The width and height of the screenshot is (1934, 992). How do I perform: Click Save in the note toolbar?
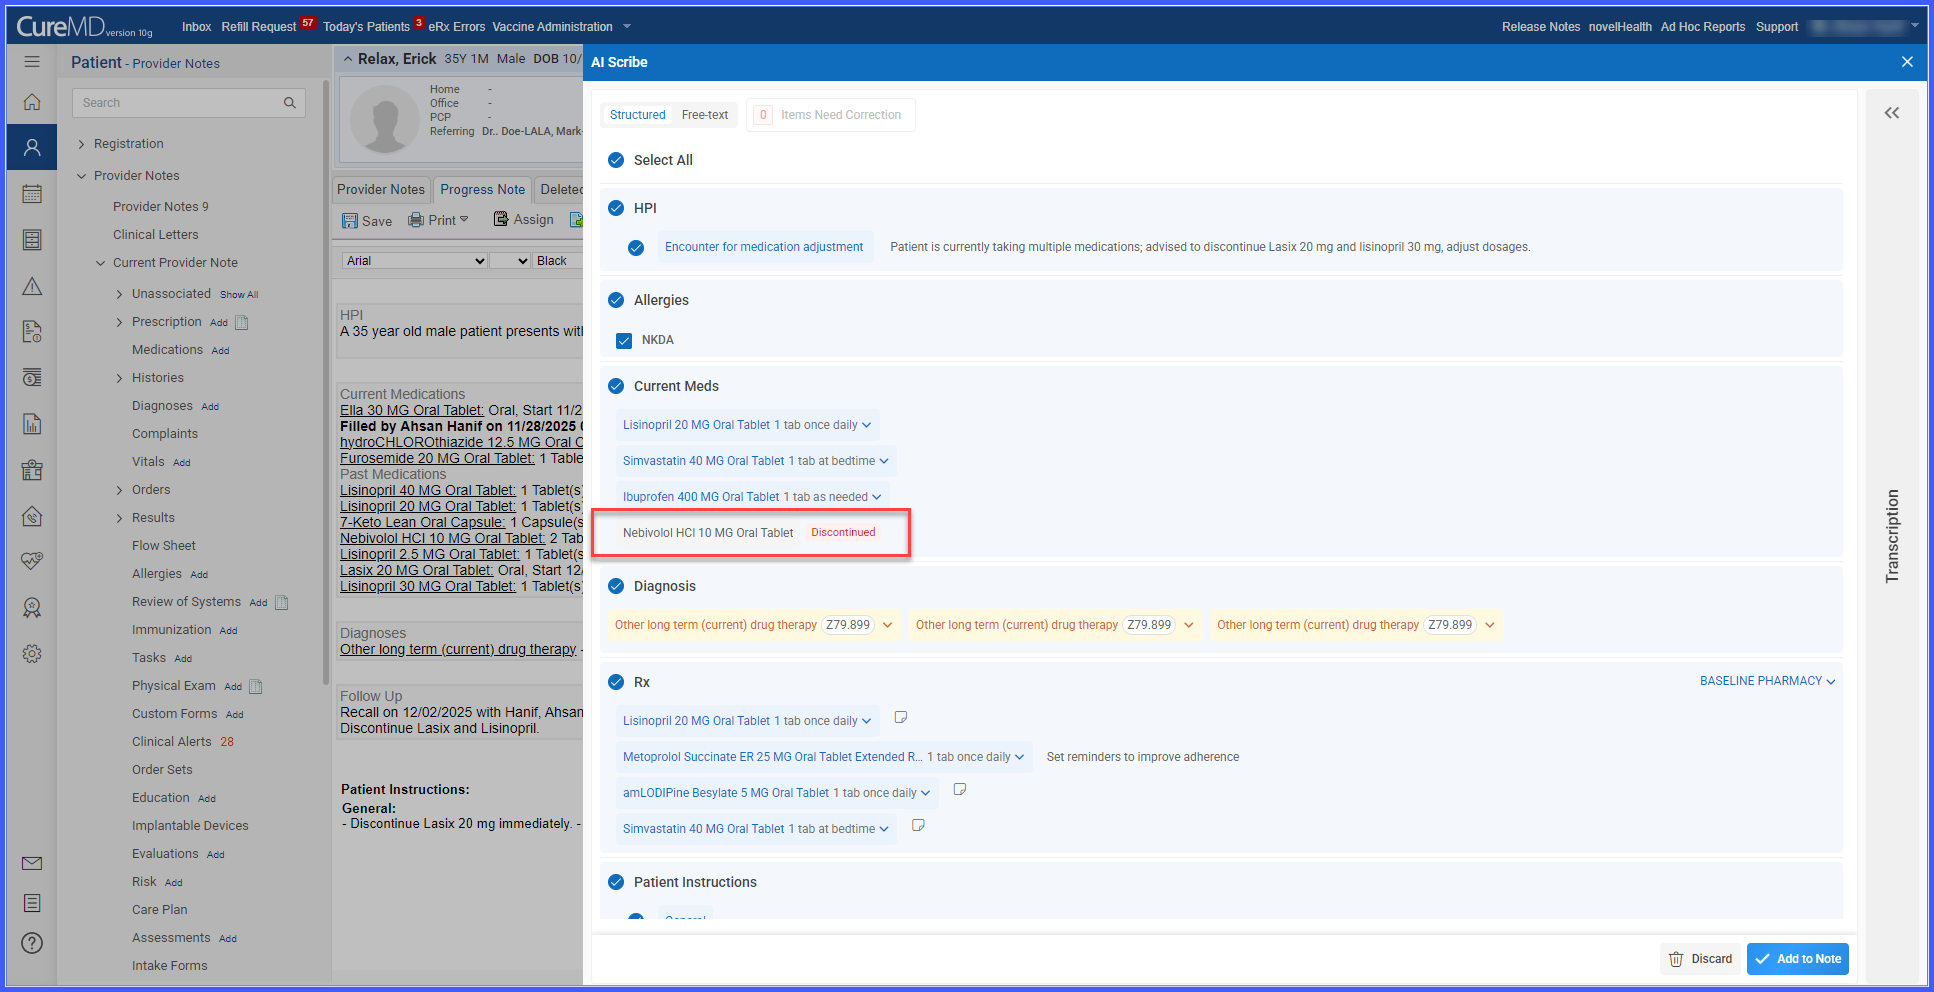367,221
